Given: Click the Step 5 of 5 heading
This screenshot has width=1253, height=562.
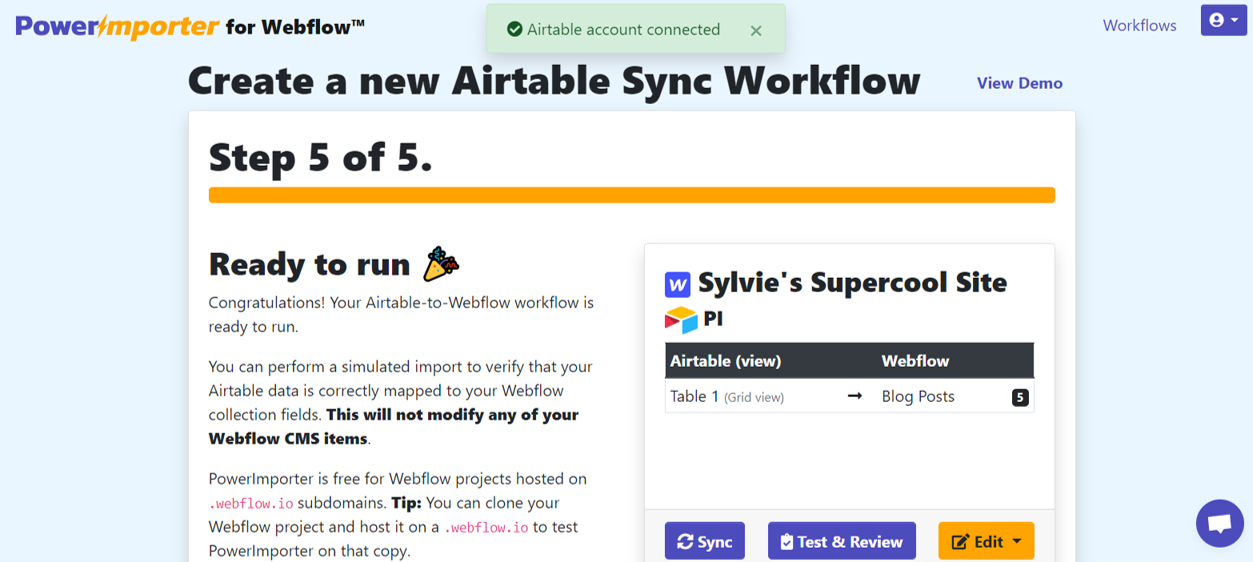Looking at the screenshot, I should (320, 157).
